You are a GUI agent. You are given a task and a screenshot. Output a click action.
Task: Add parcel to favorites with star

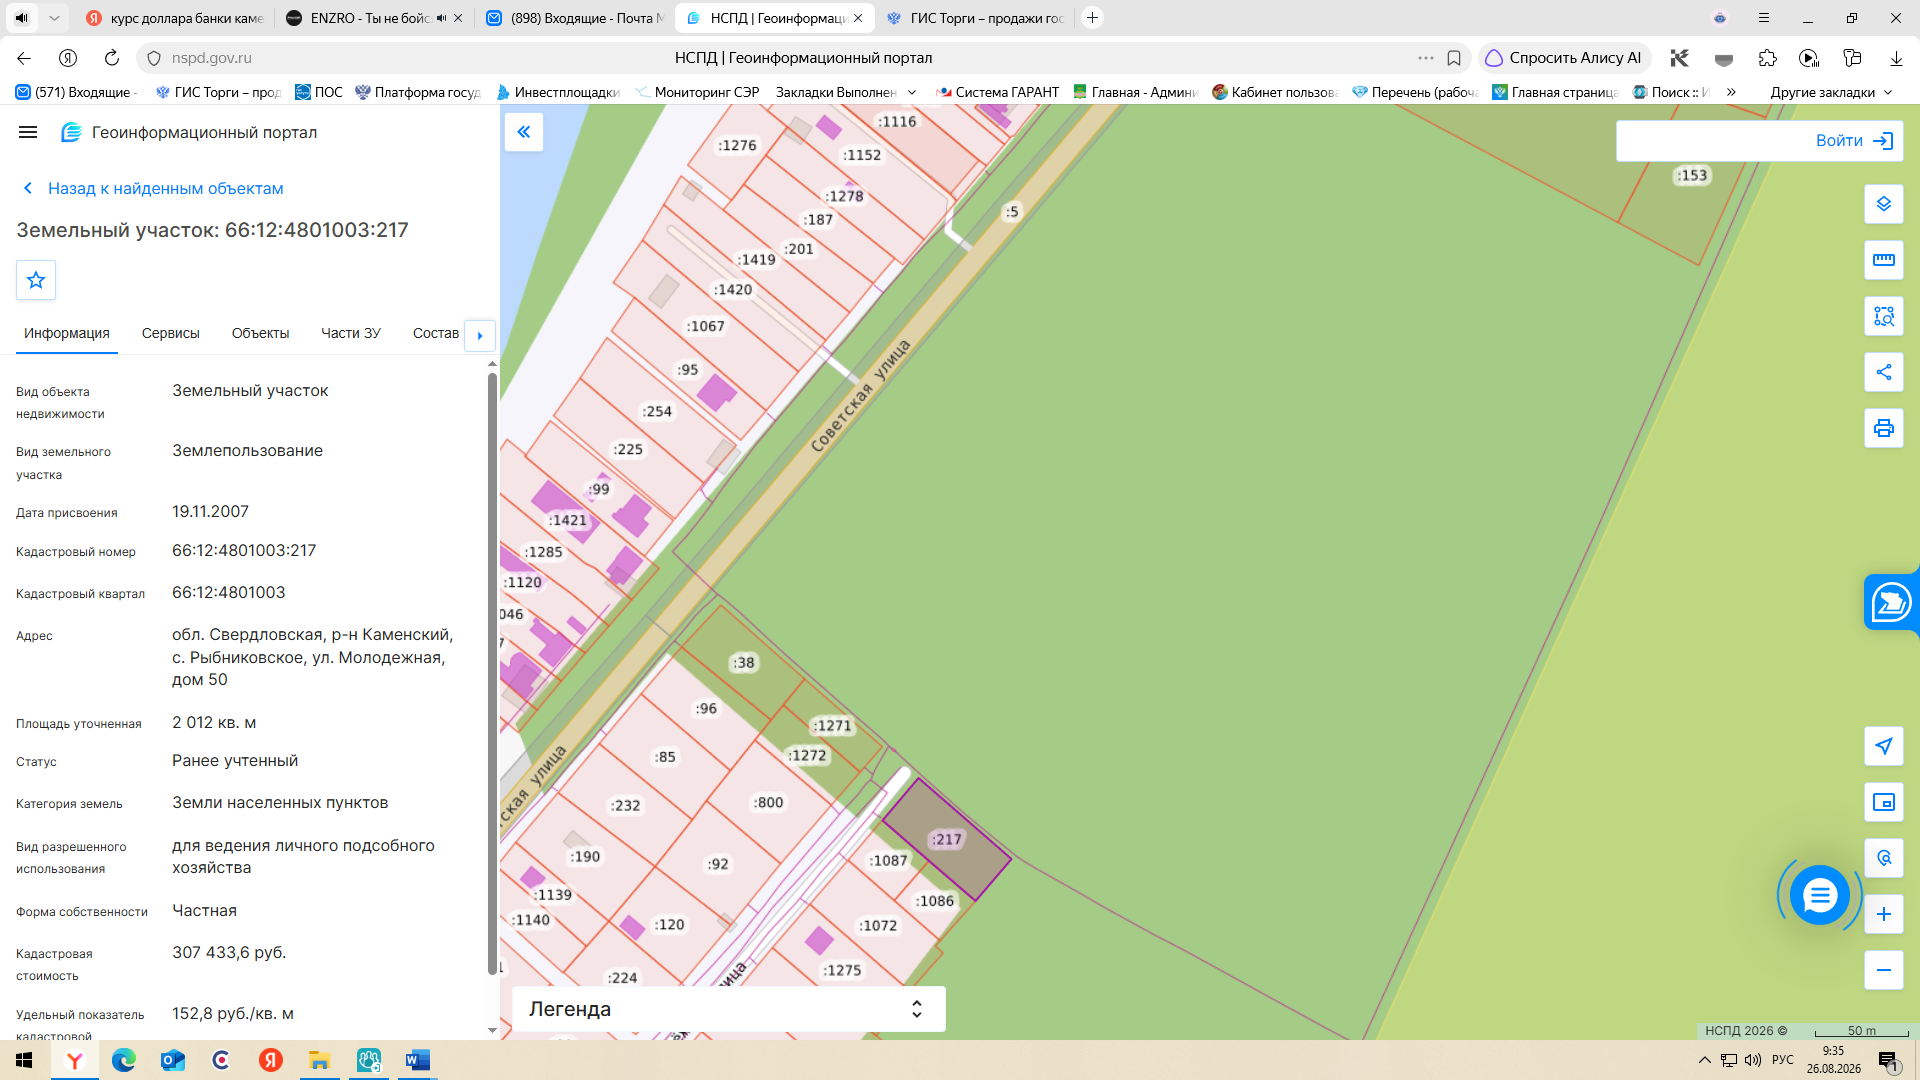(x=36, y=280)
